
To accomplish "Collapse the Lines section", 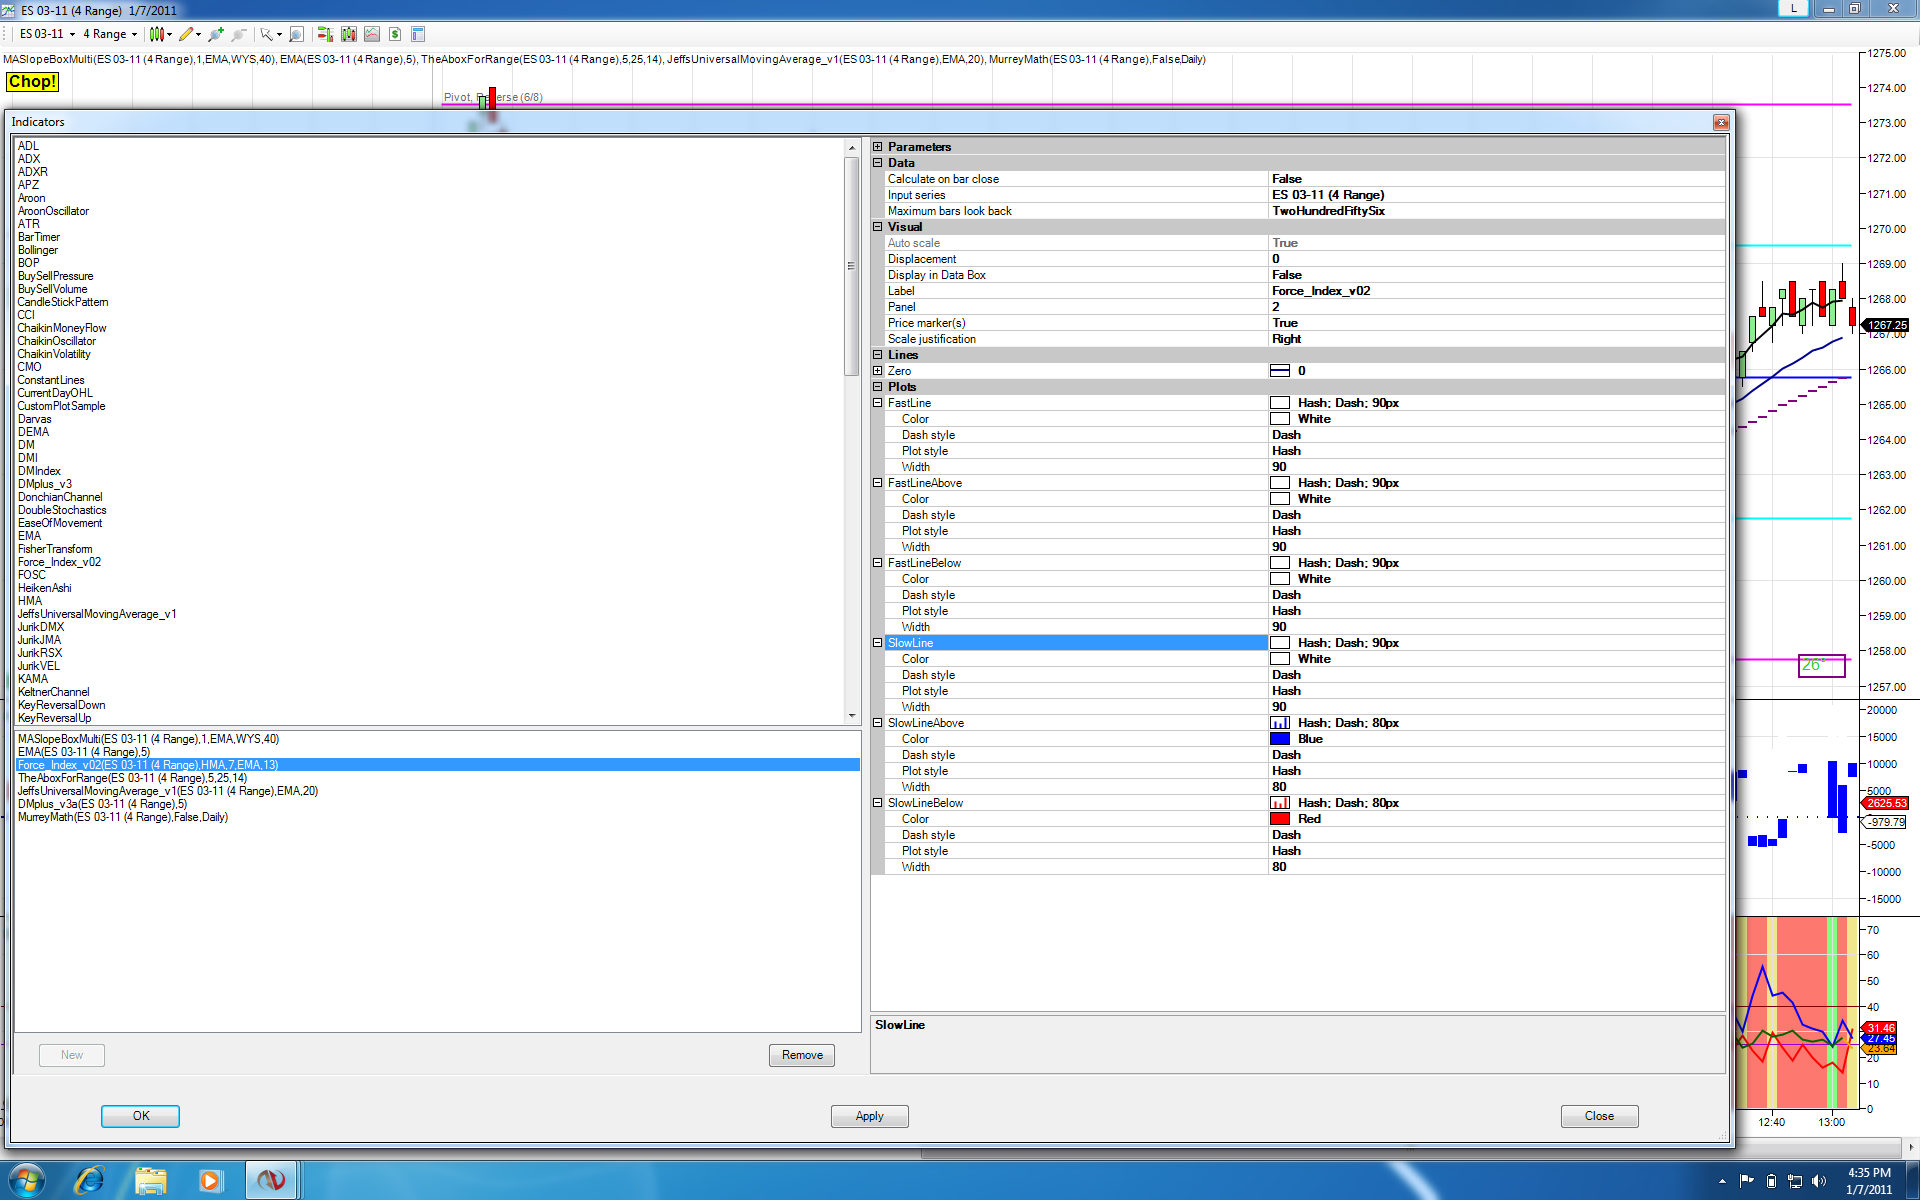I will pyautogui.click(x=878, y=355).
